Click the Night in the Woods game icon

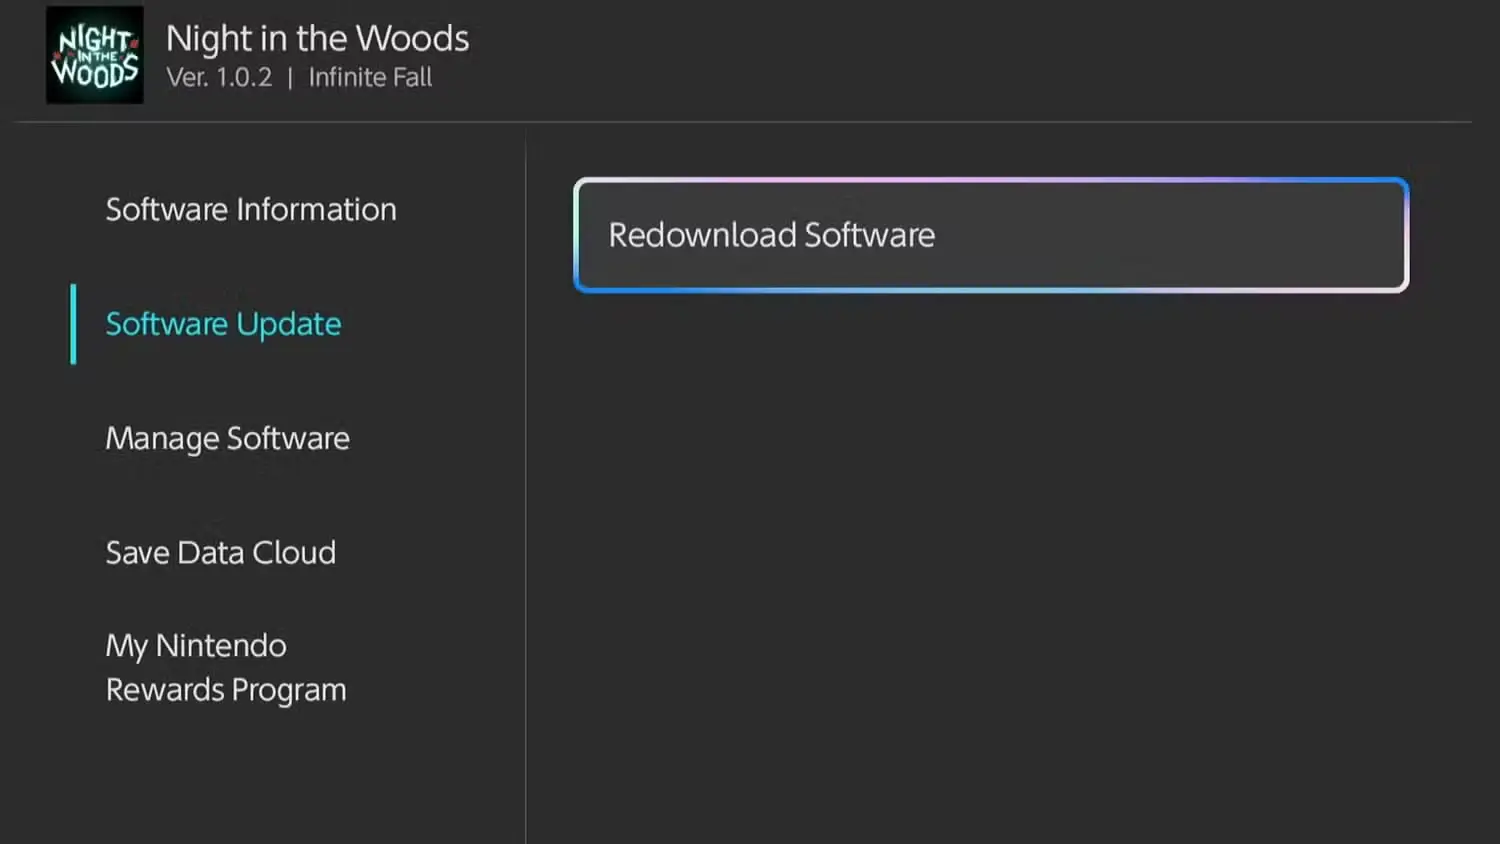coord(95,55)
